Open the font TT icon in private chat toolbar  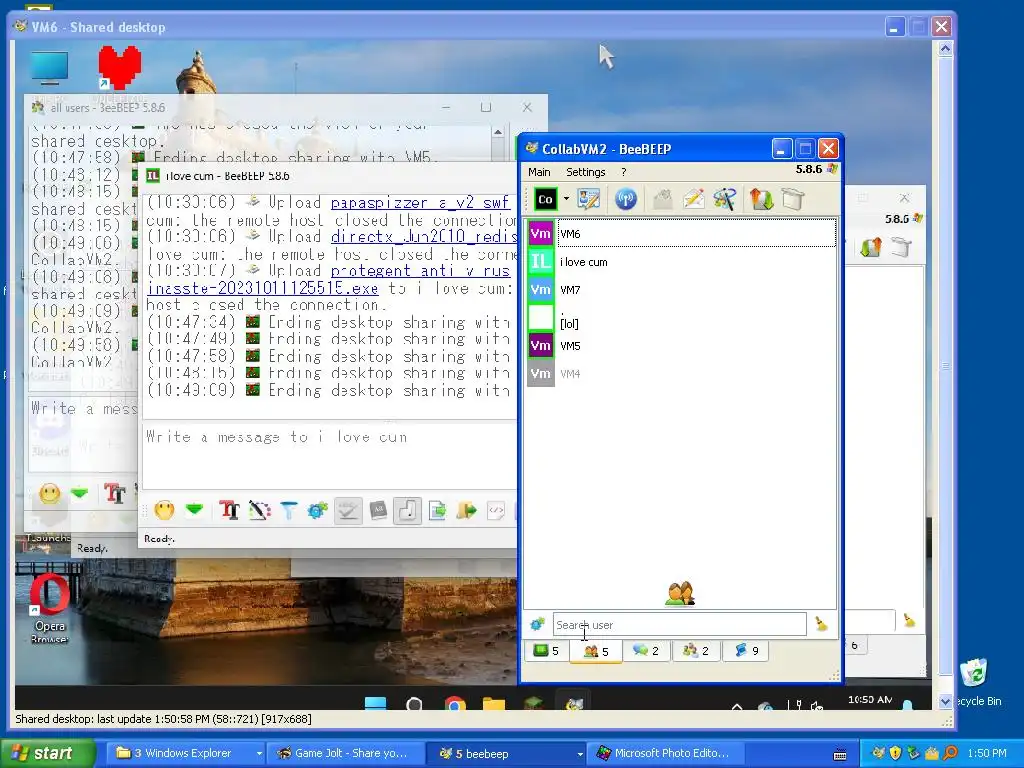click(229, 510)
